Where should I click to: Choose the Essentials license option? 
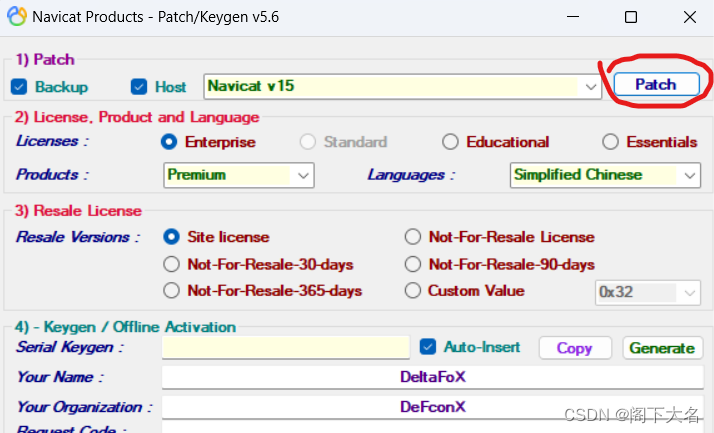click(x=610, y=142)
